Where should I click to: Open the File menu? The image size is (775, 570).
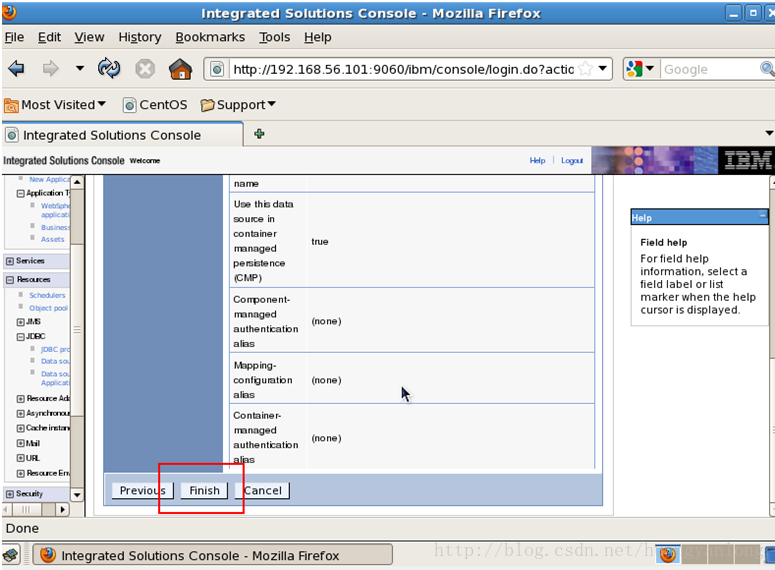[x=14, y=37]
